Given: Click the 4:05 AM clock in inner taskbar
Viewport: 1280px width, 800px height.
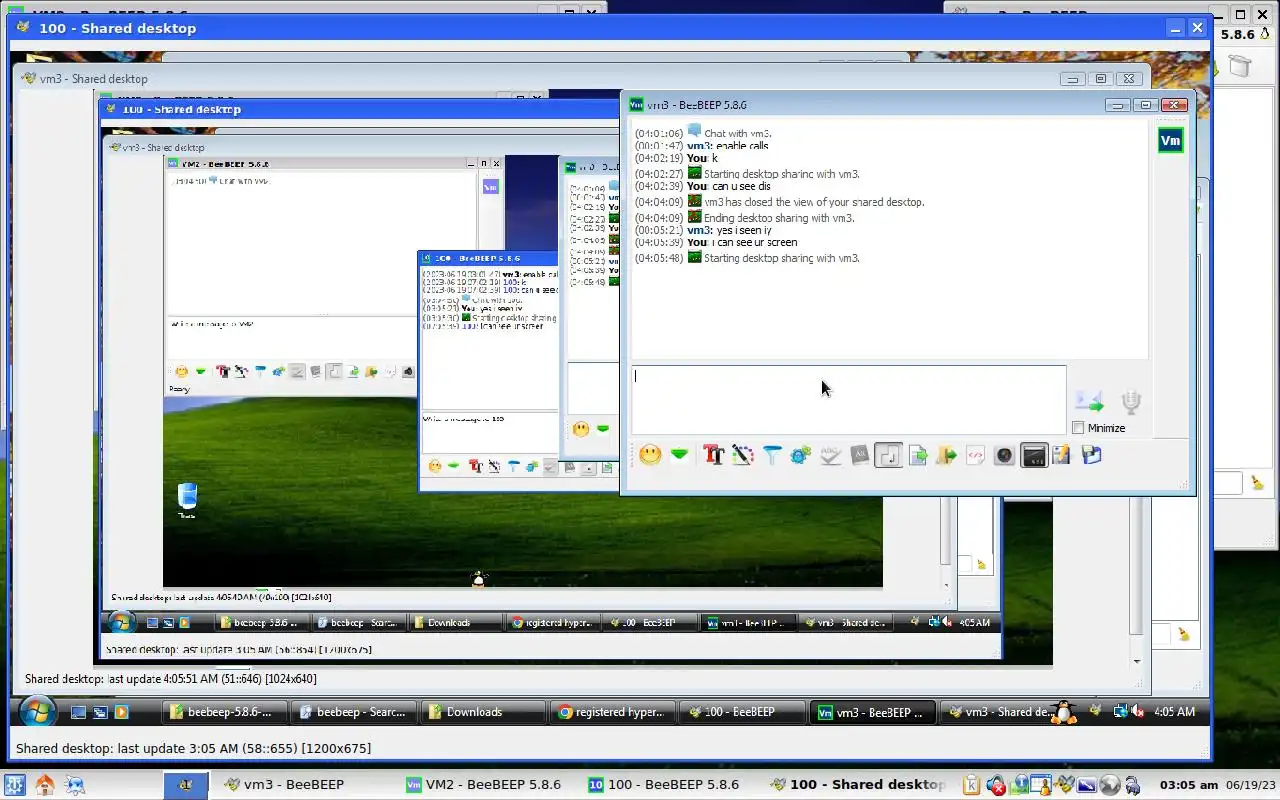Looking at the screenshot, I should pyautogui.click(x=1174, y=712).
